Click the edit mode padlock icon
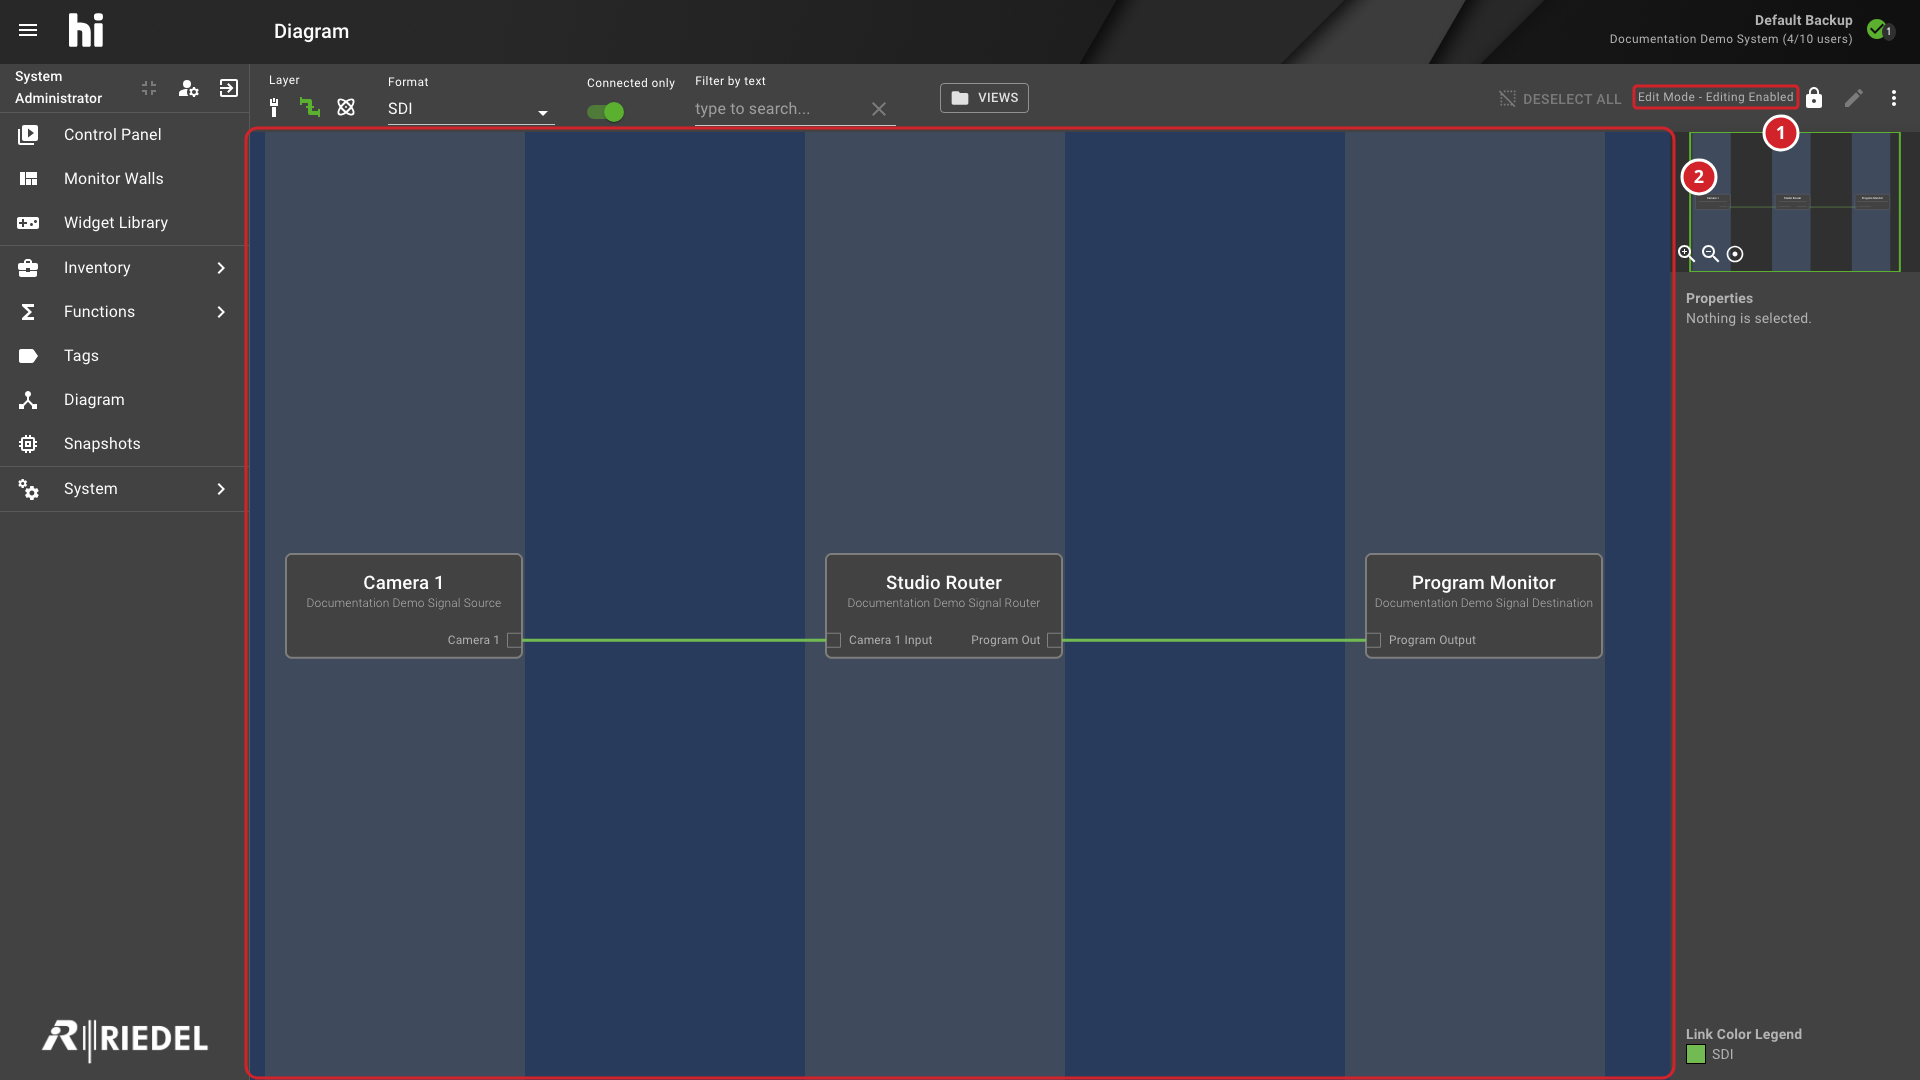Viewport: 1920px width, 1080px height. [x=1814, y=97]
